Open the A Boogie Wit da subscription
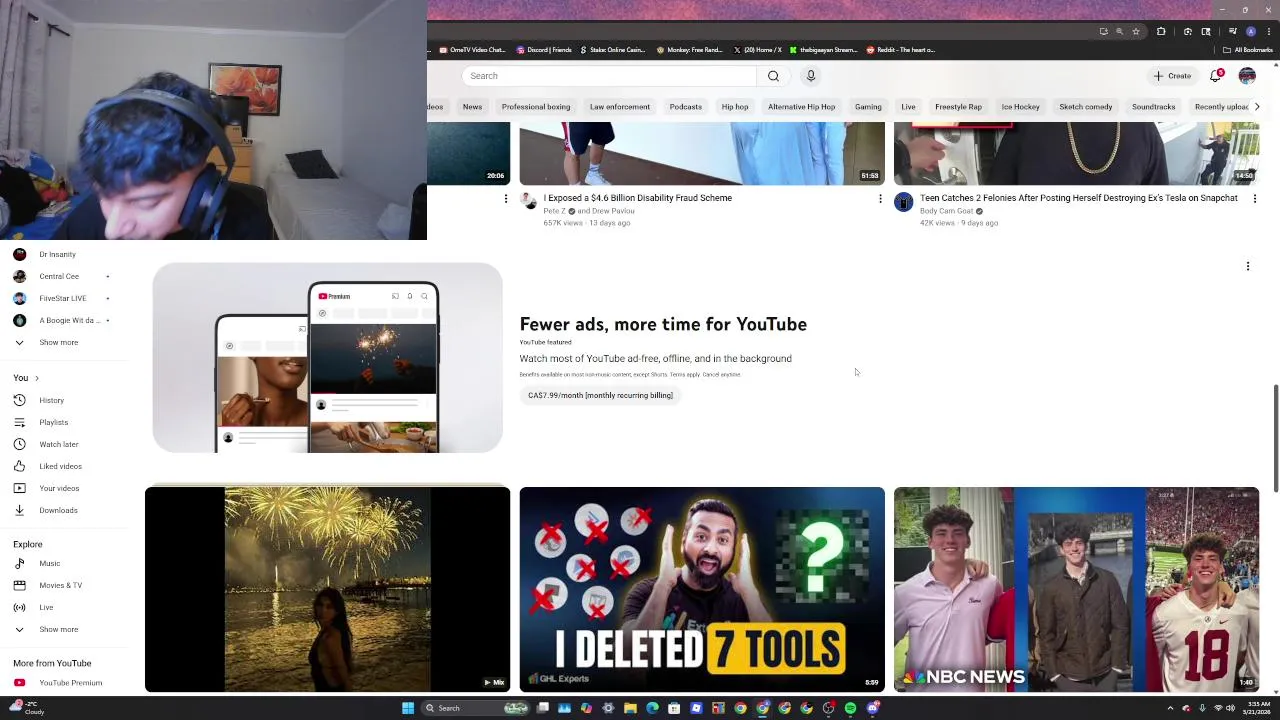 coord(64,320)
